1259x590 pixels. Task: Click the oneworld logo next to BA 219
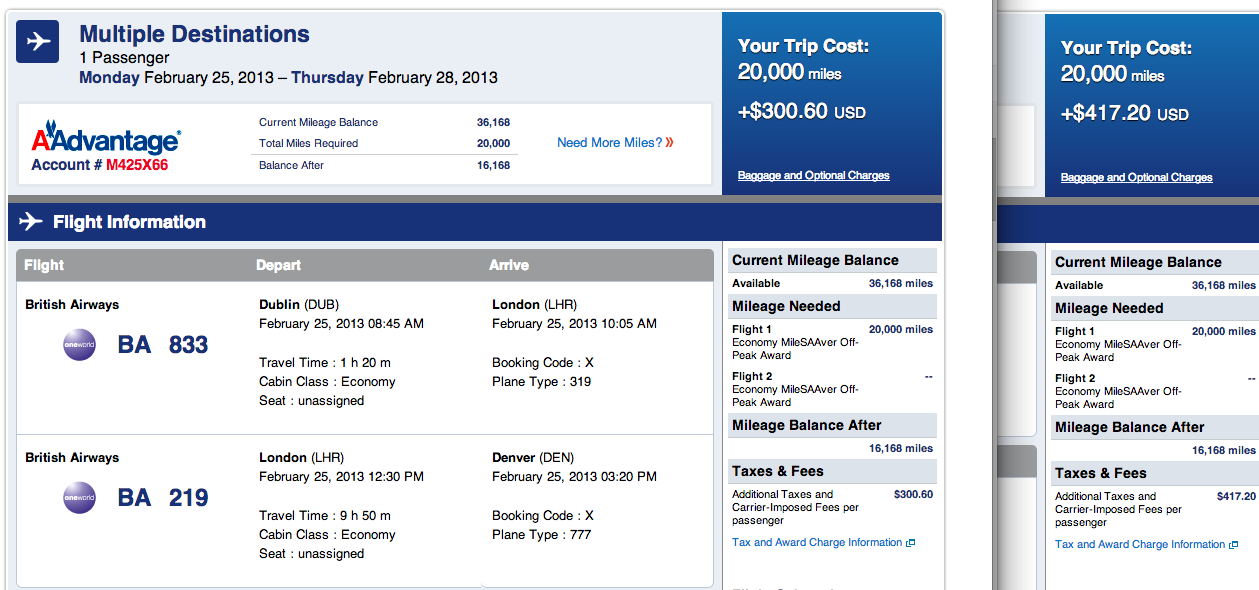tap(79, 497)
